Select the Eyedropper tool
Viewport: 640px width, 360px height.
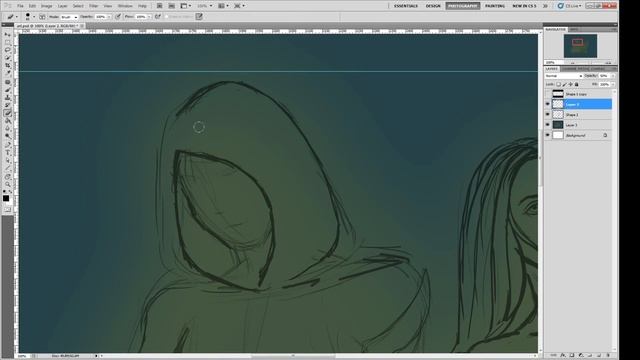[x=7, y=73]
